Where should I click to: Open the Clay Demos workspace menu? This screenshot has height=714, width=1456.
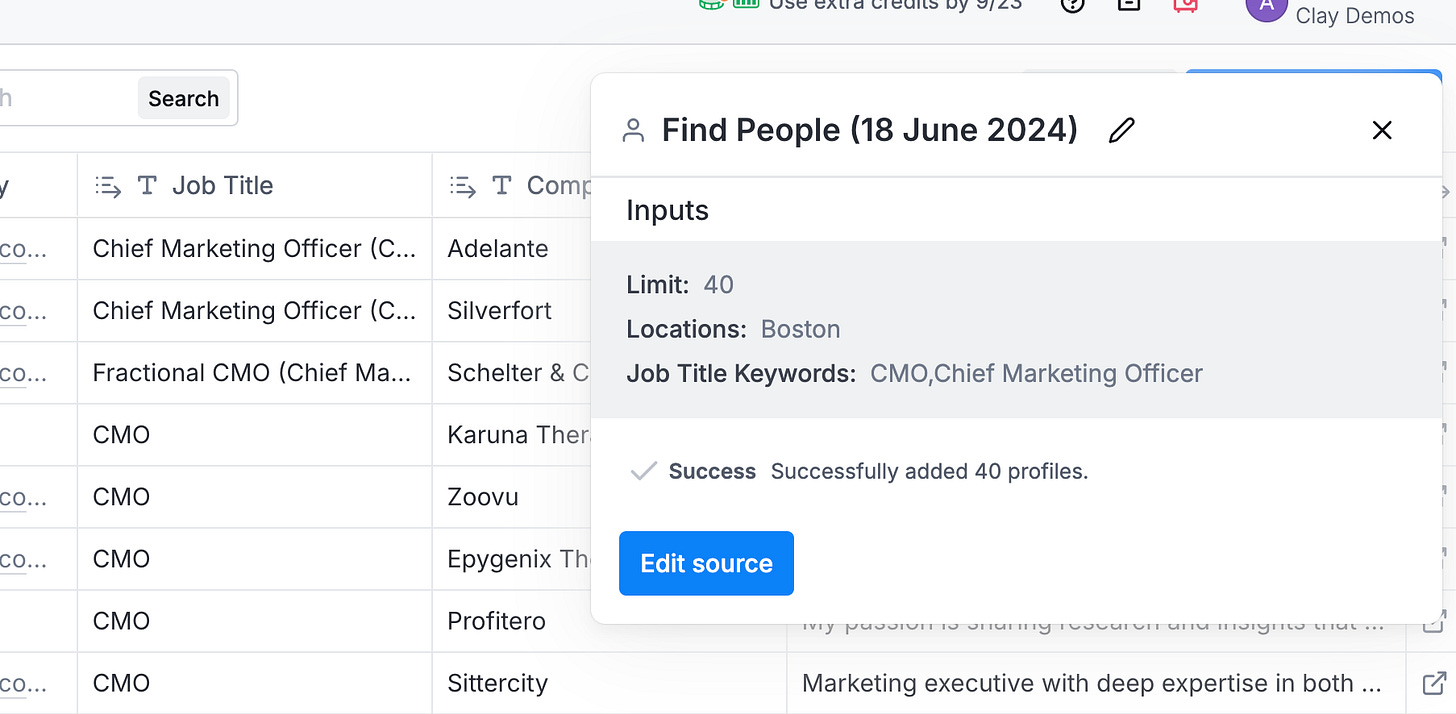(x=1354, y=15)
